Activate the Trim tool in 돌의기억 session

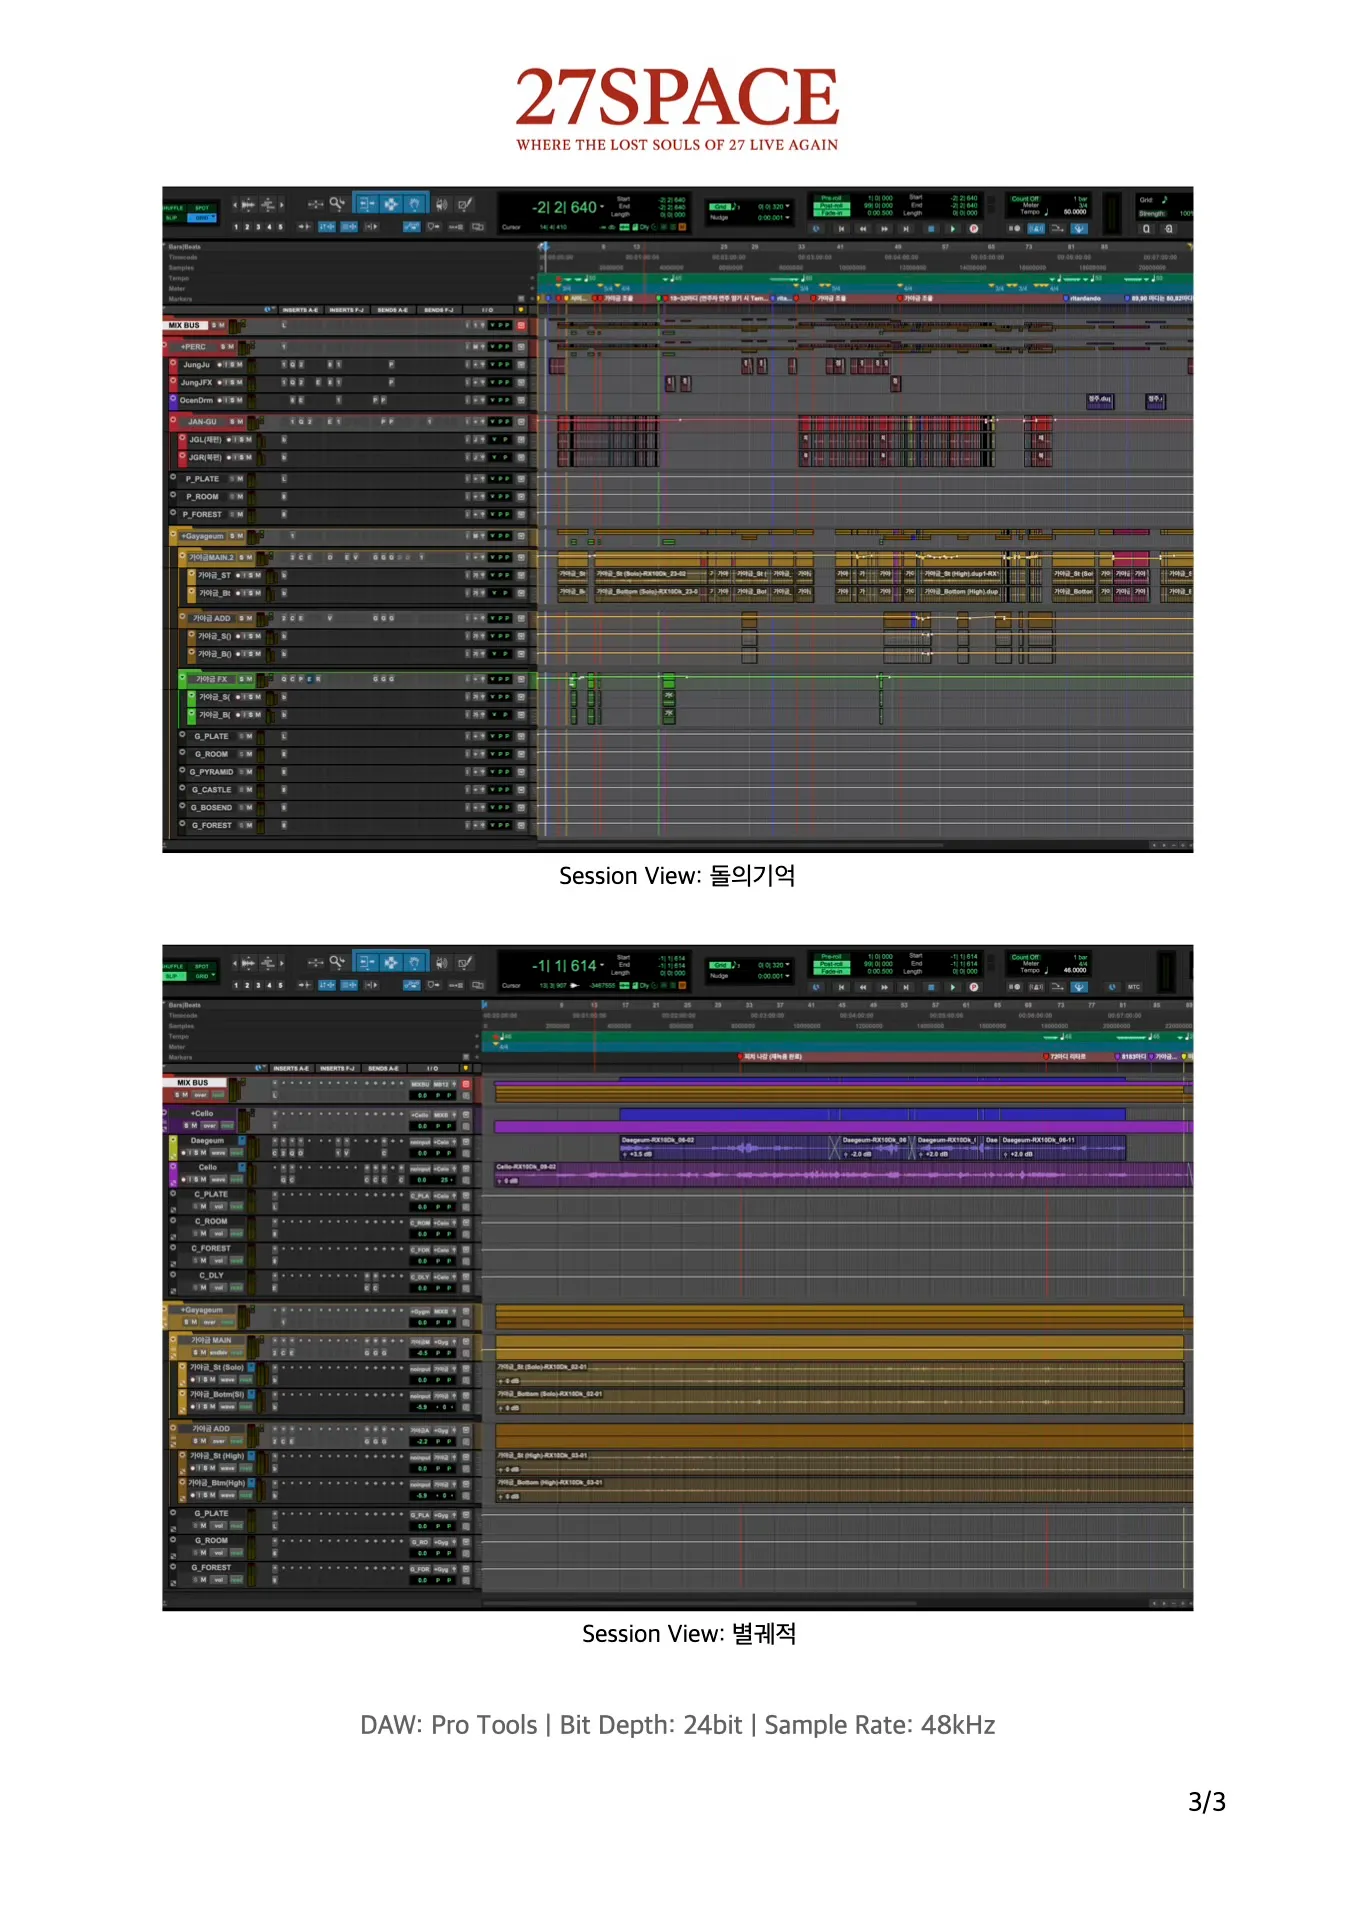click(x=366, y=204)
